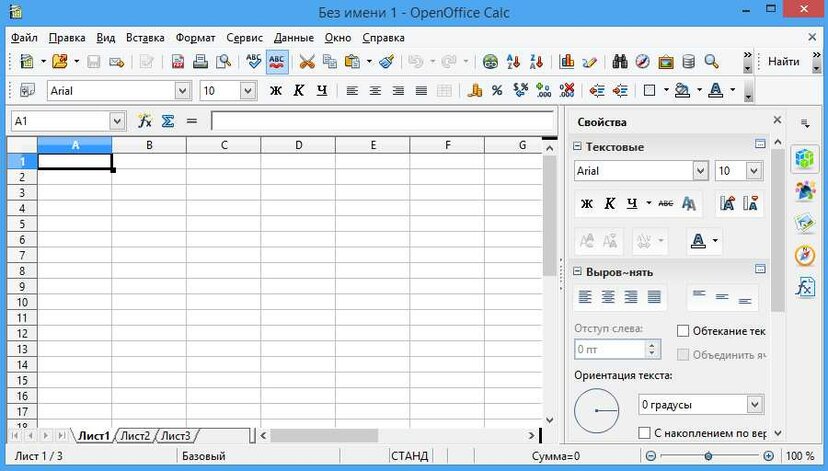This screenshot has height=471, width=828.
Task: Open Find & Replace binoculars icon
Action: tap(620, 62)
